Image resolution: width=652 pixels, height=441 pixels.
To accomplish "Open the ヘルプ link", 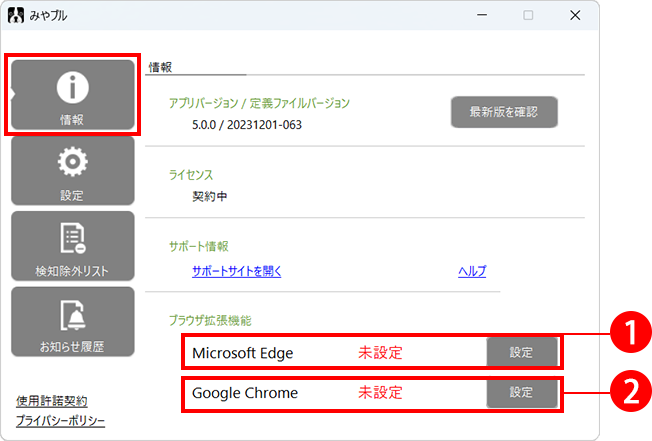I will (x=471, y=271).
